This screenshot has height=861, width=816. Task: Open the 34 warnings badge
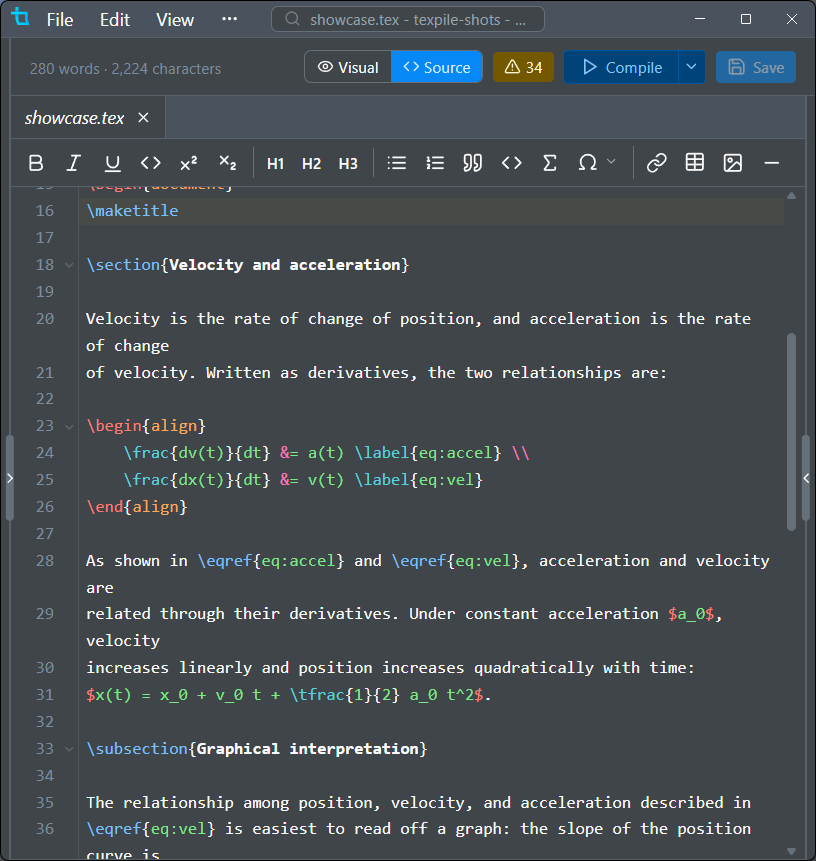tap(523, 68)
